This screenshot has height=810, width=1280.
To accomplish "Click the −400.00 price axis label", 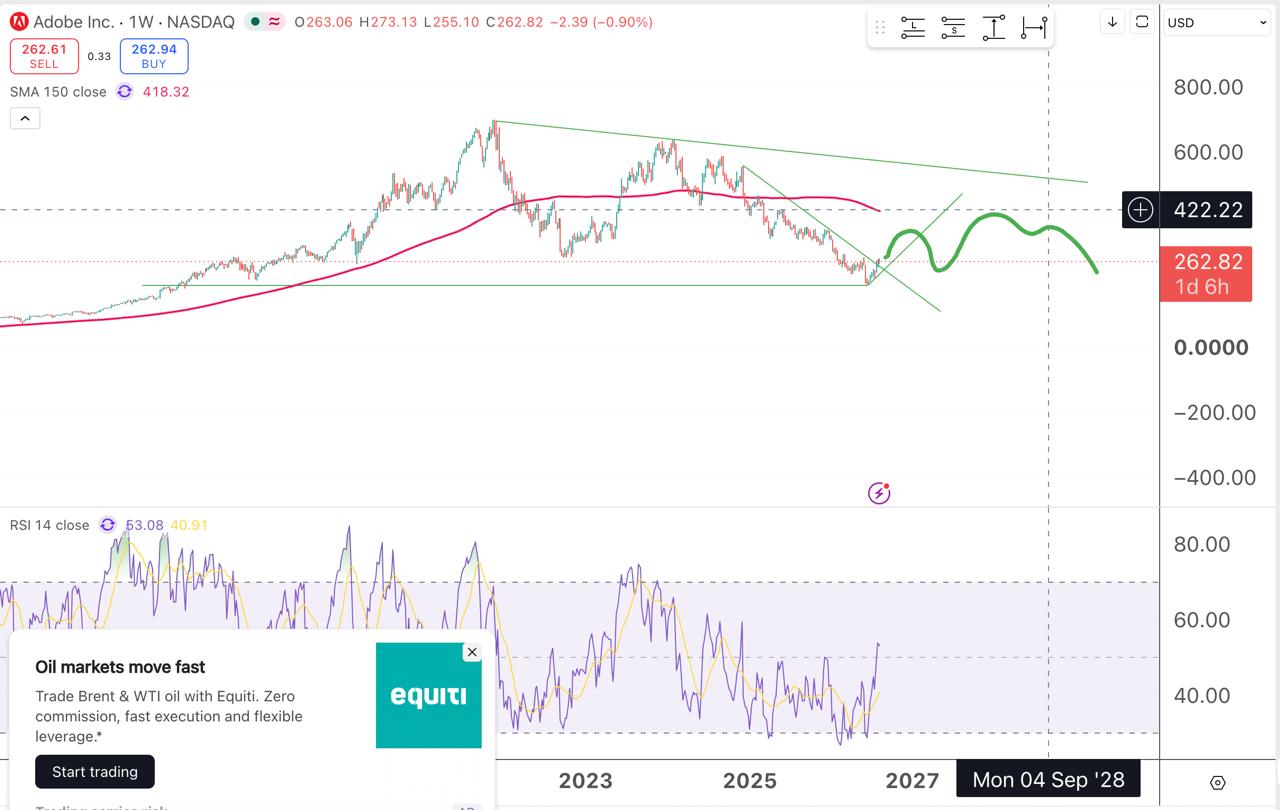I will [x=1214, y=477].
